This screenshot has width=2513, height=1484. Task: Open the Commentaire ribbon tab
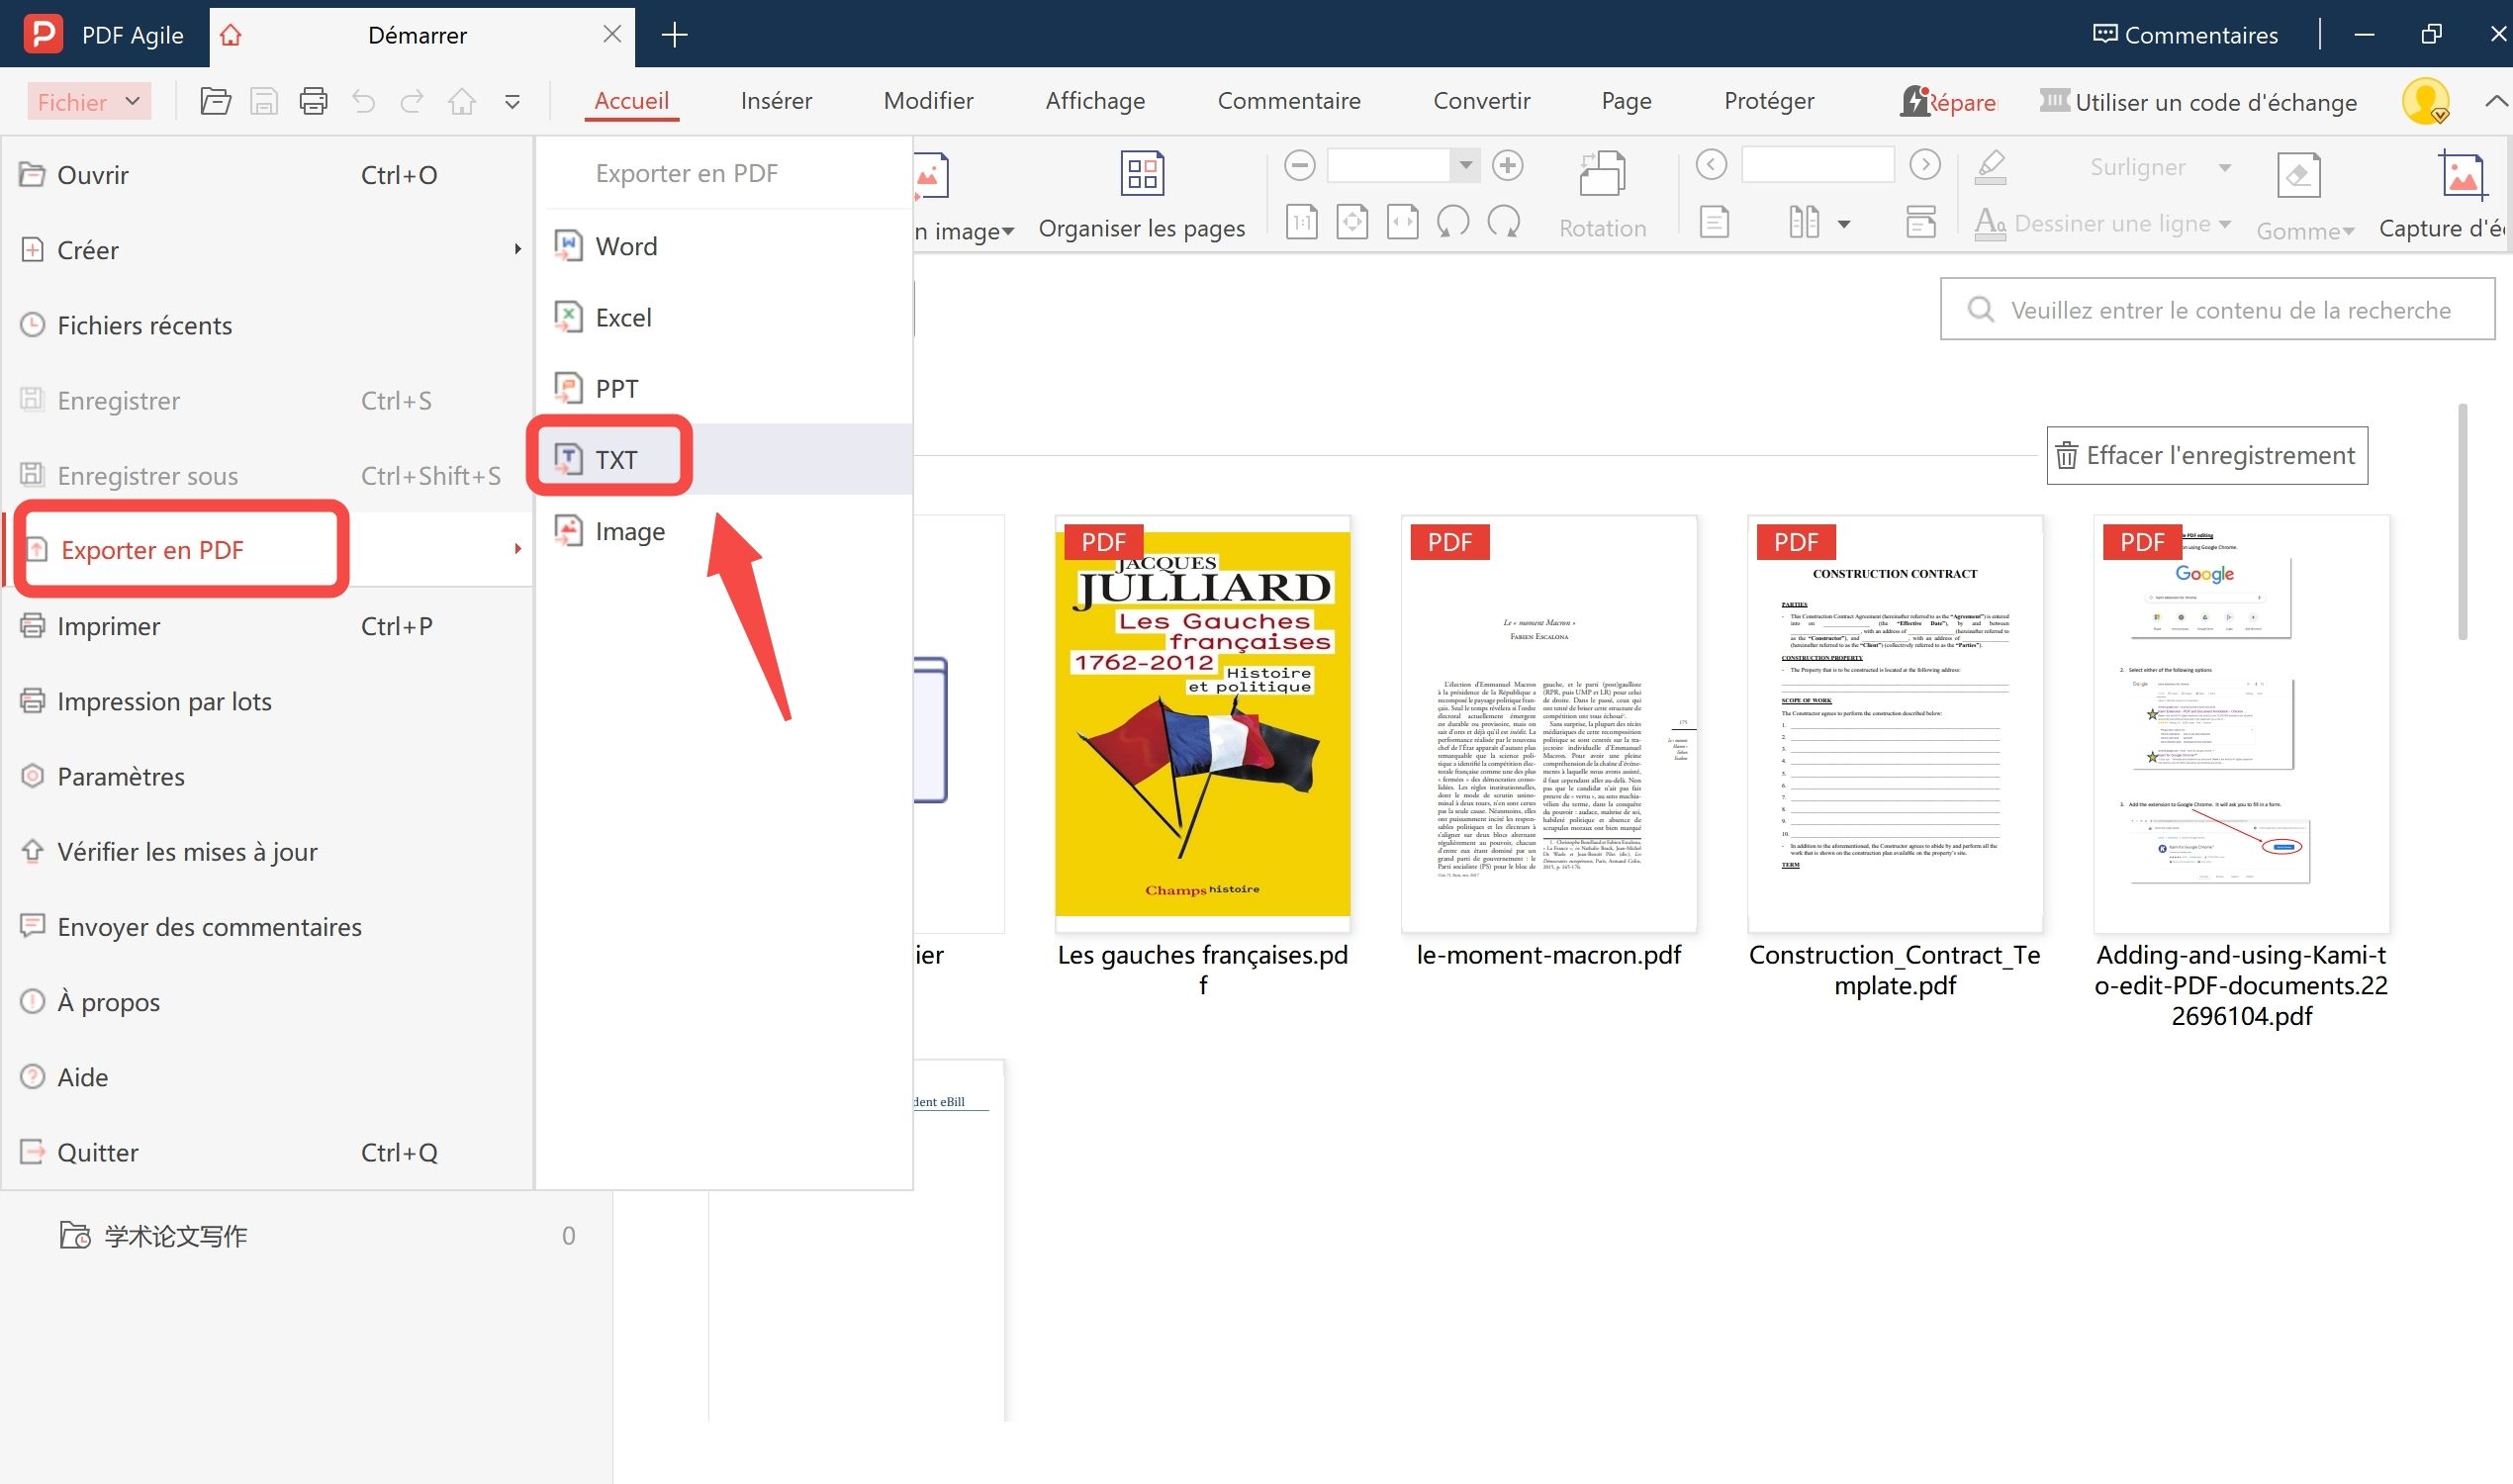point(1289,101)
